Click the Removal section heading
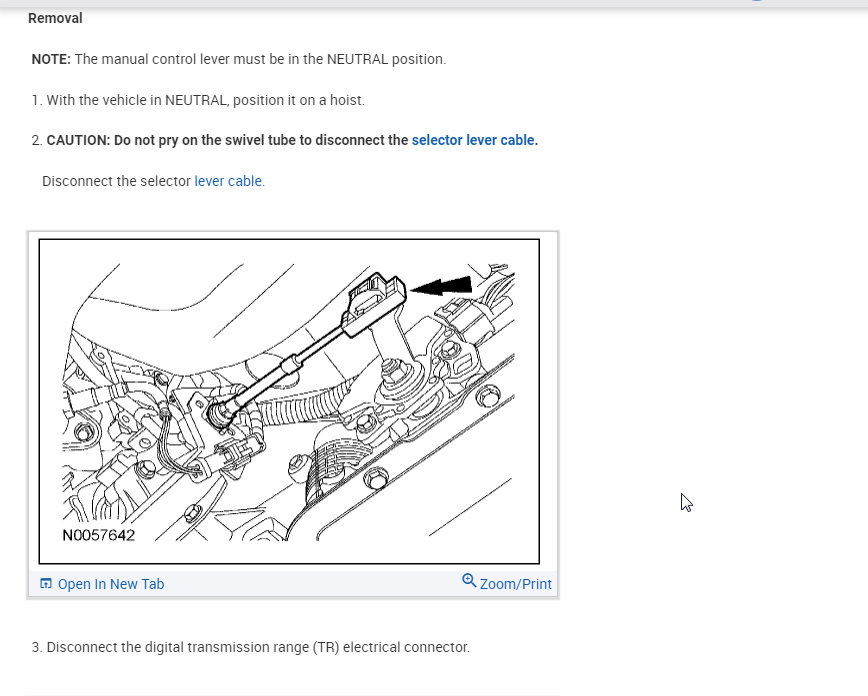 tap(55, 18)
